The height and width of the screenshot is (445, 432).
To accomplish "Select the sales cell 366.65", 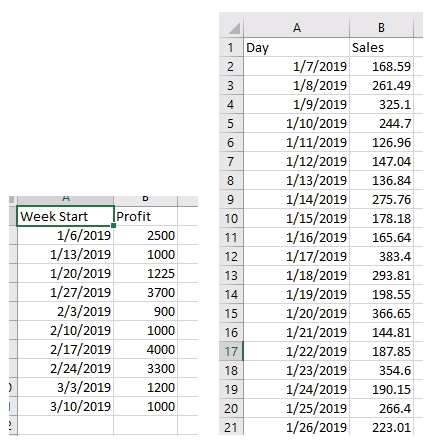I will click(x=381, y=313).
